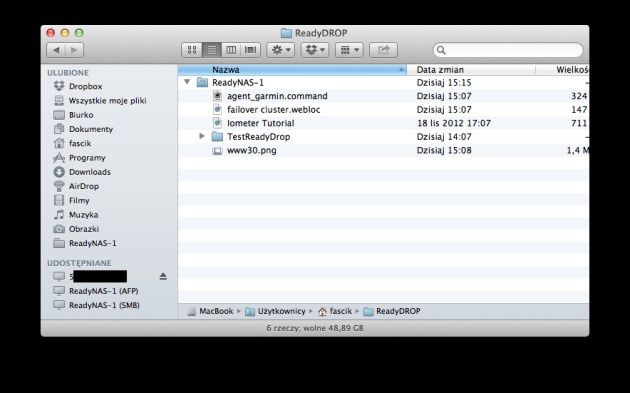Open Programy in the sidebar
This screenshot has height=393, width=630.
click(x=80, y=158)
